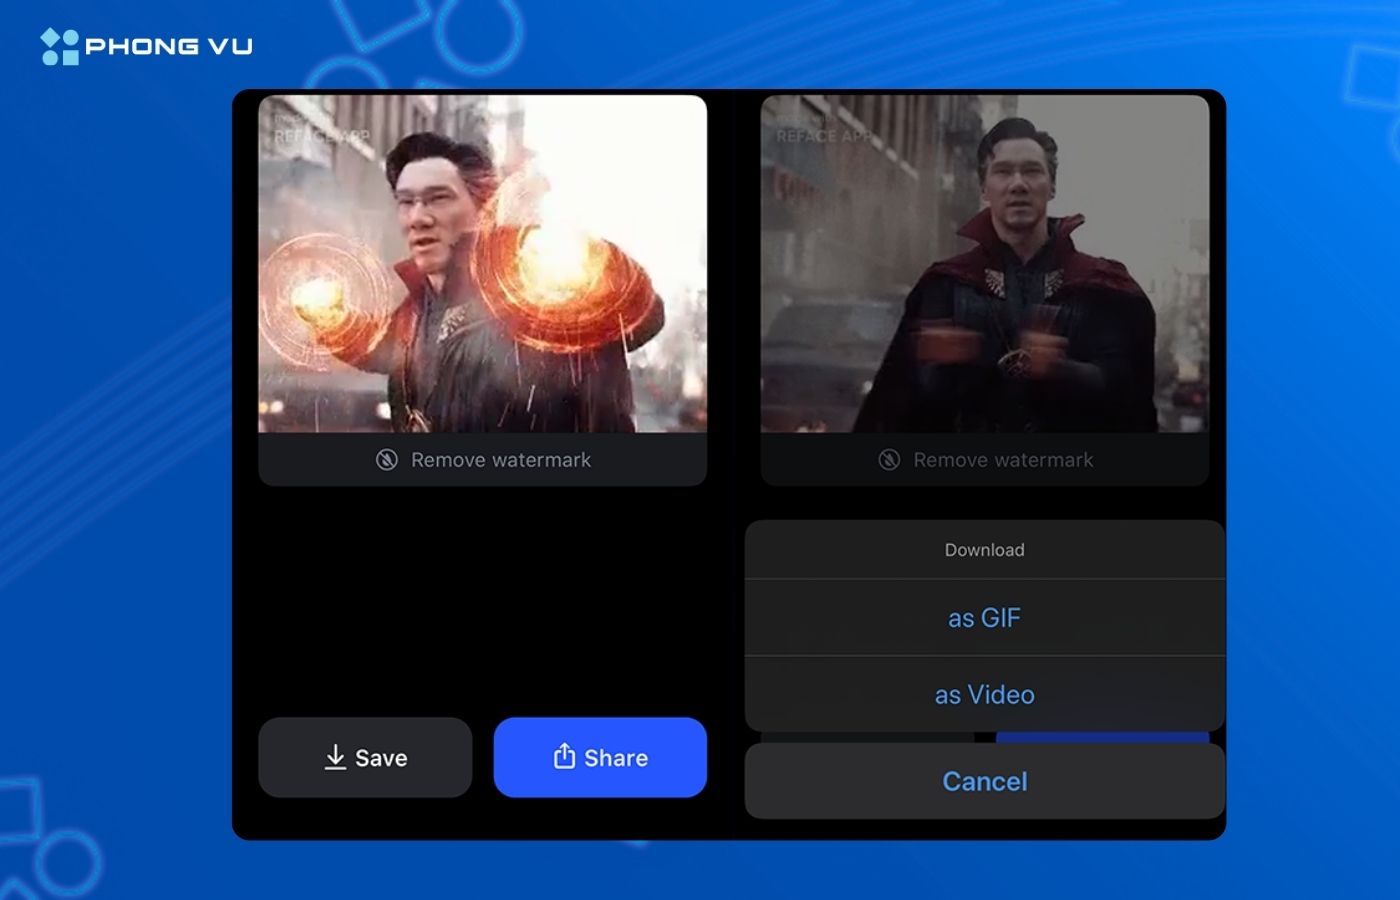Click the "Download" sheet title text
Screen dimensions: 1400x900
coord(985,550)
